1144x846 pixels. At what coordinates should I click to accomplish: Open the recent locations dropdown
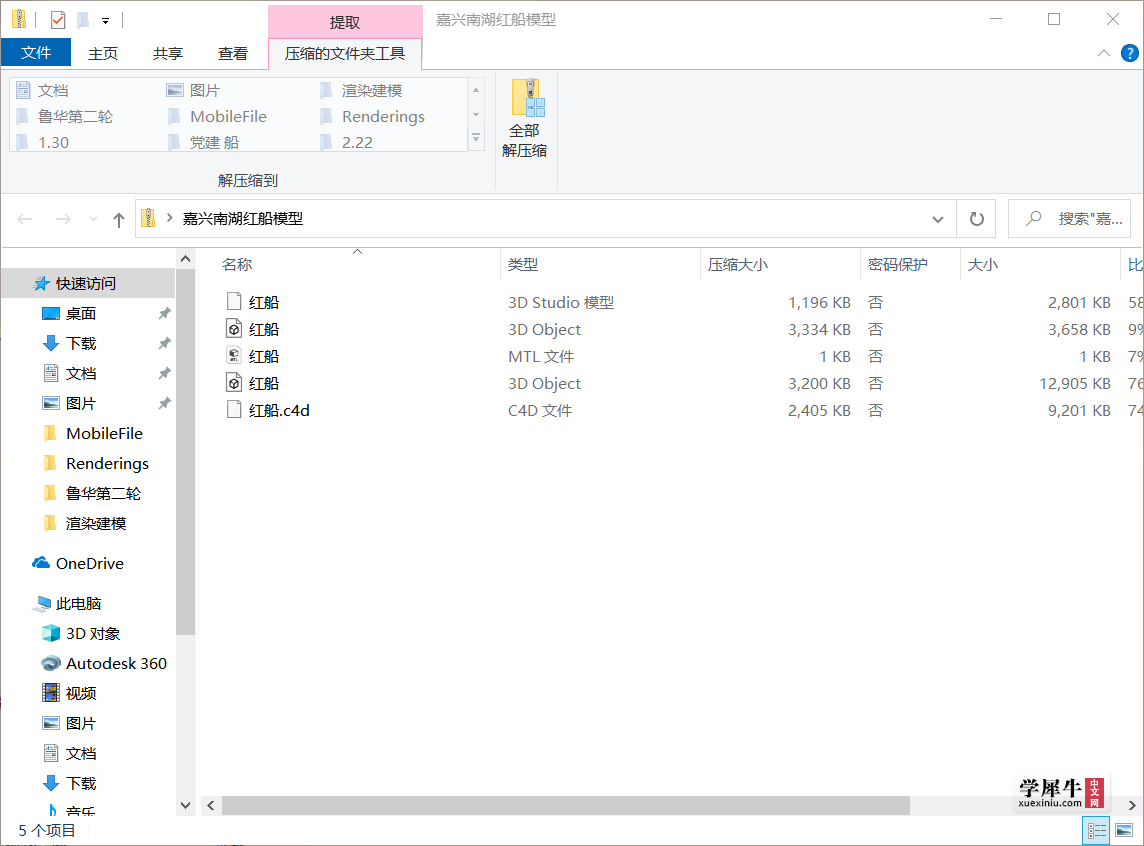(x=93, y=219)
